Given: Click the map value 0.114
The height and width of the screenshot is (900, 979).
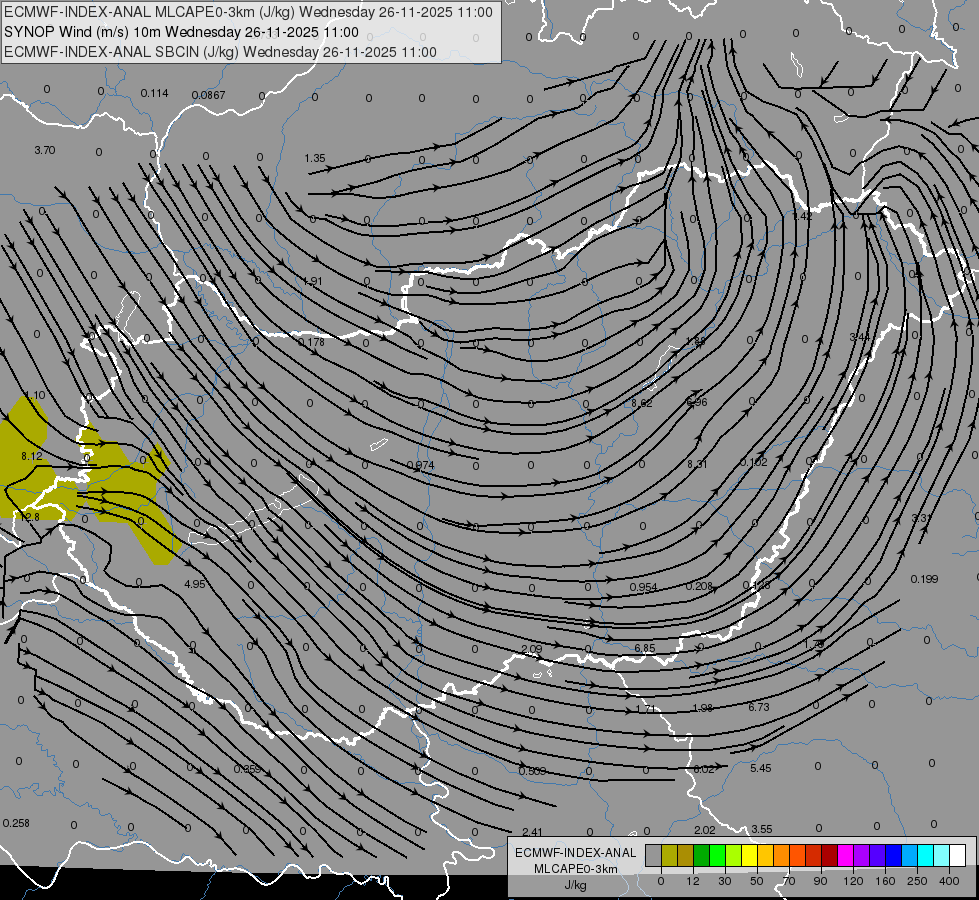Looking at the screenshot, I should [x=154, y=93].
